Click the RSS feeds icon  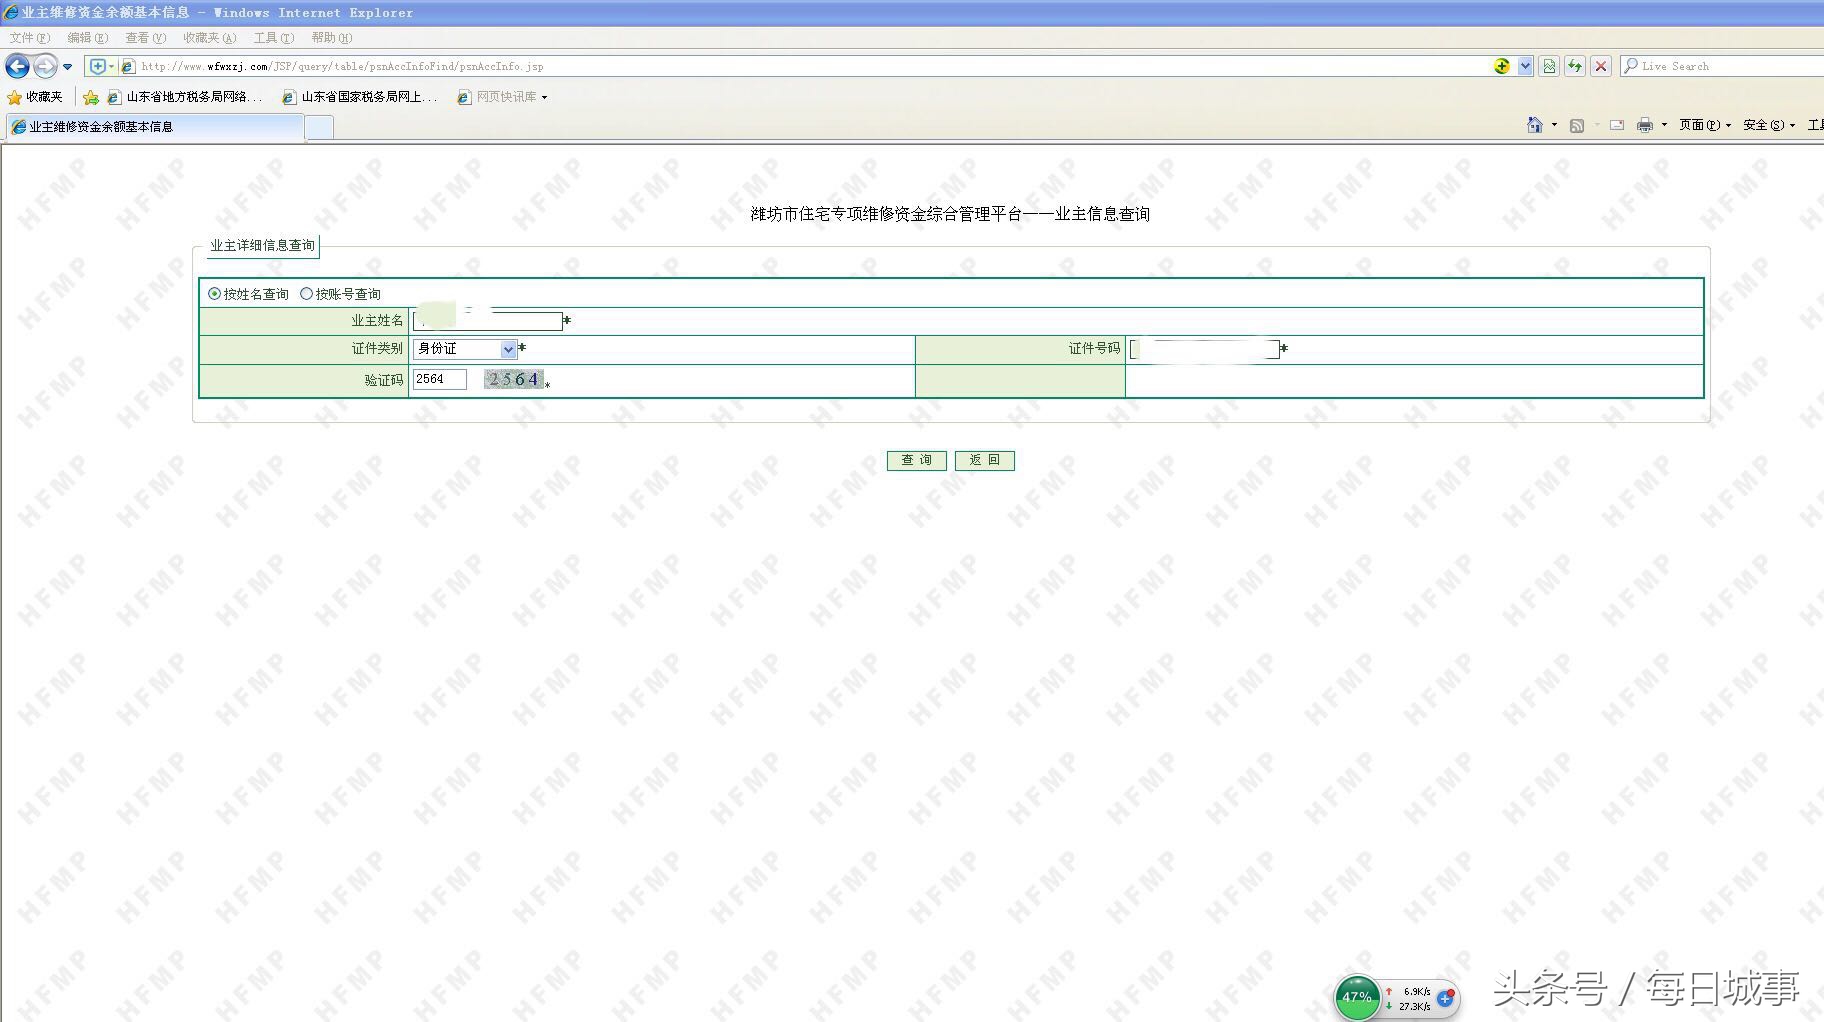[1577, 125]
